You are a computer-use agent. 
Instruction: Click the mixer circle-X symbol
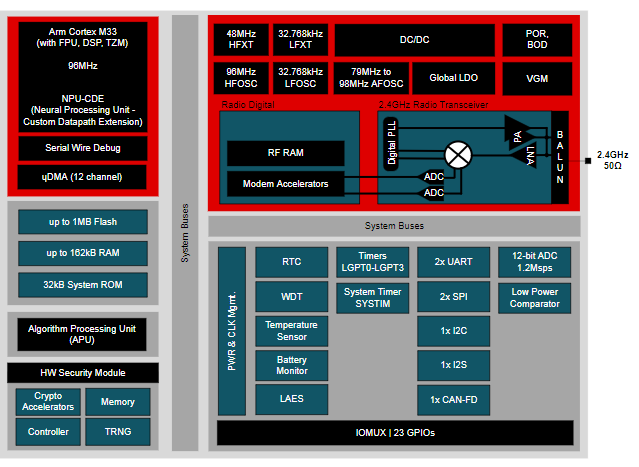click(458, 155)
